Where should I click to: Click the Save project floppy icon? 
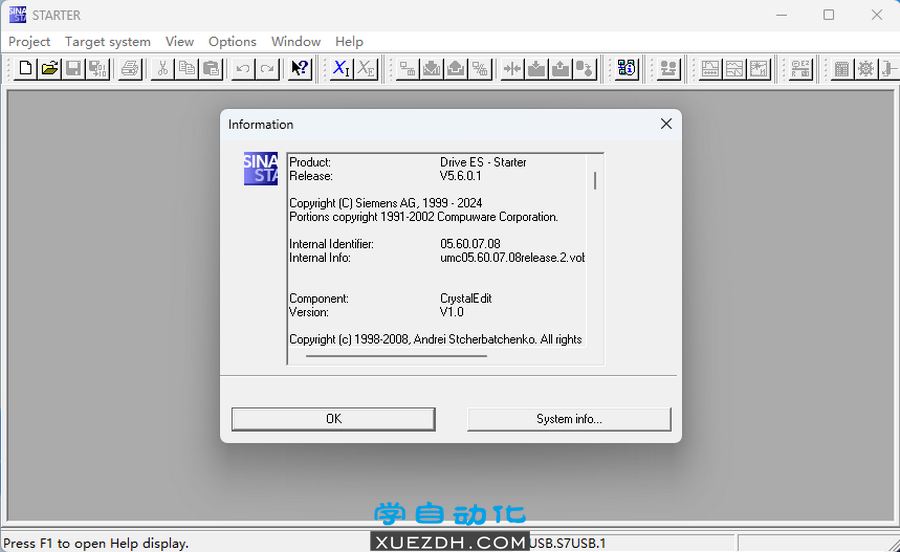[73, 69]
